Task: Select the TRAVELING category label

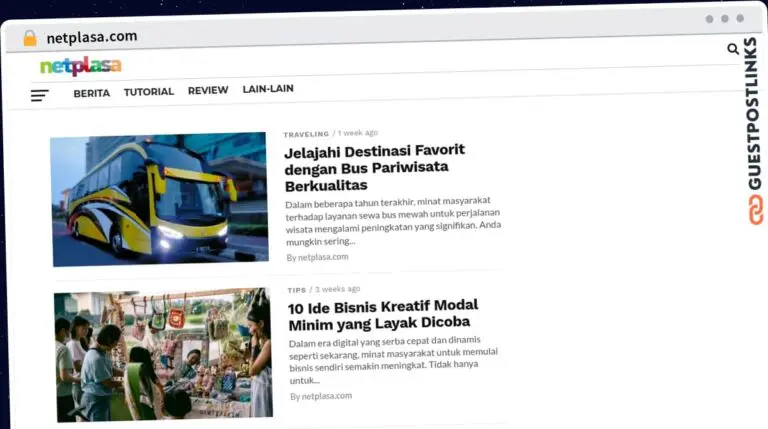Action: pyautogui.click(x=306, y=134)
